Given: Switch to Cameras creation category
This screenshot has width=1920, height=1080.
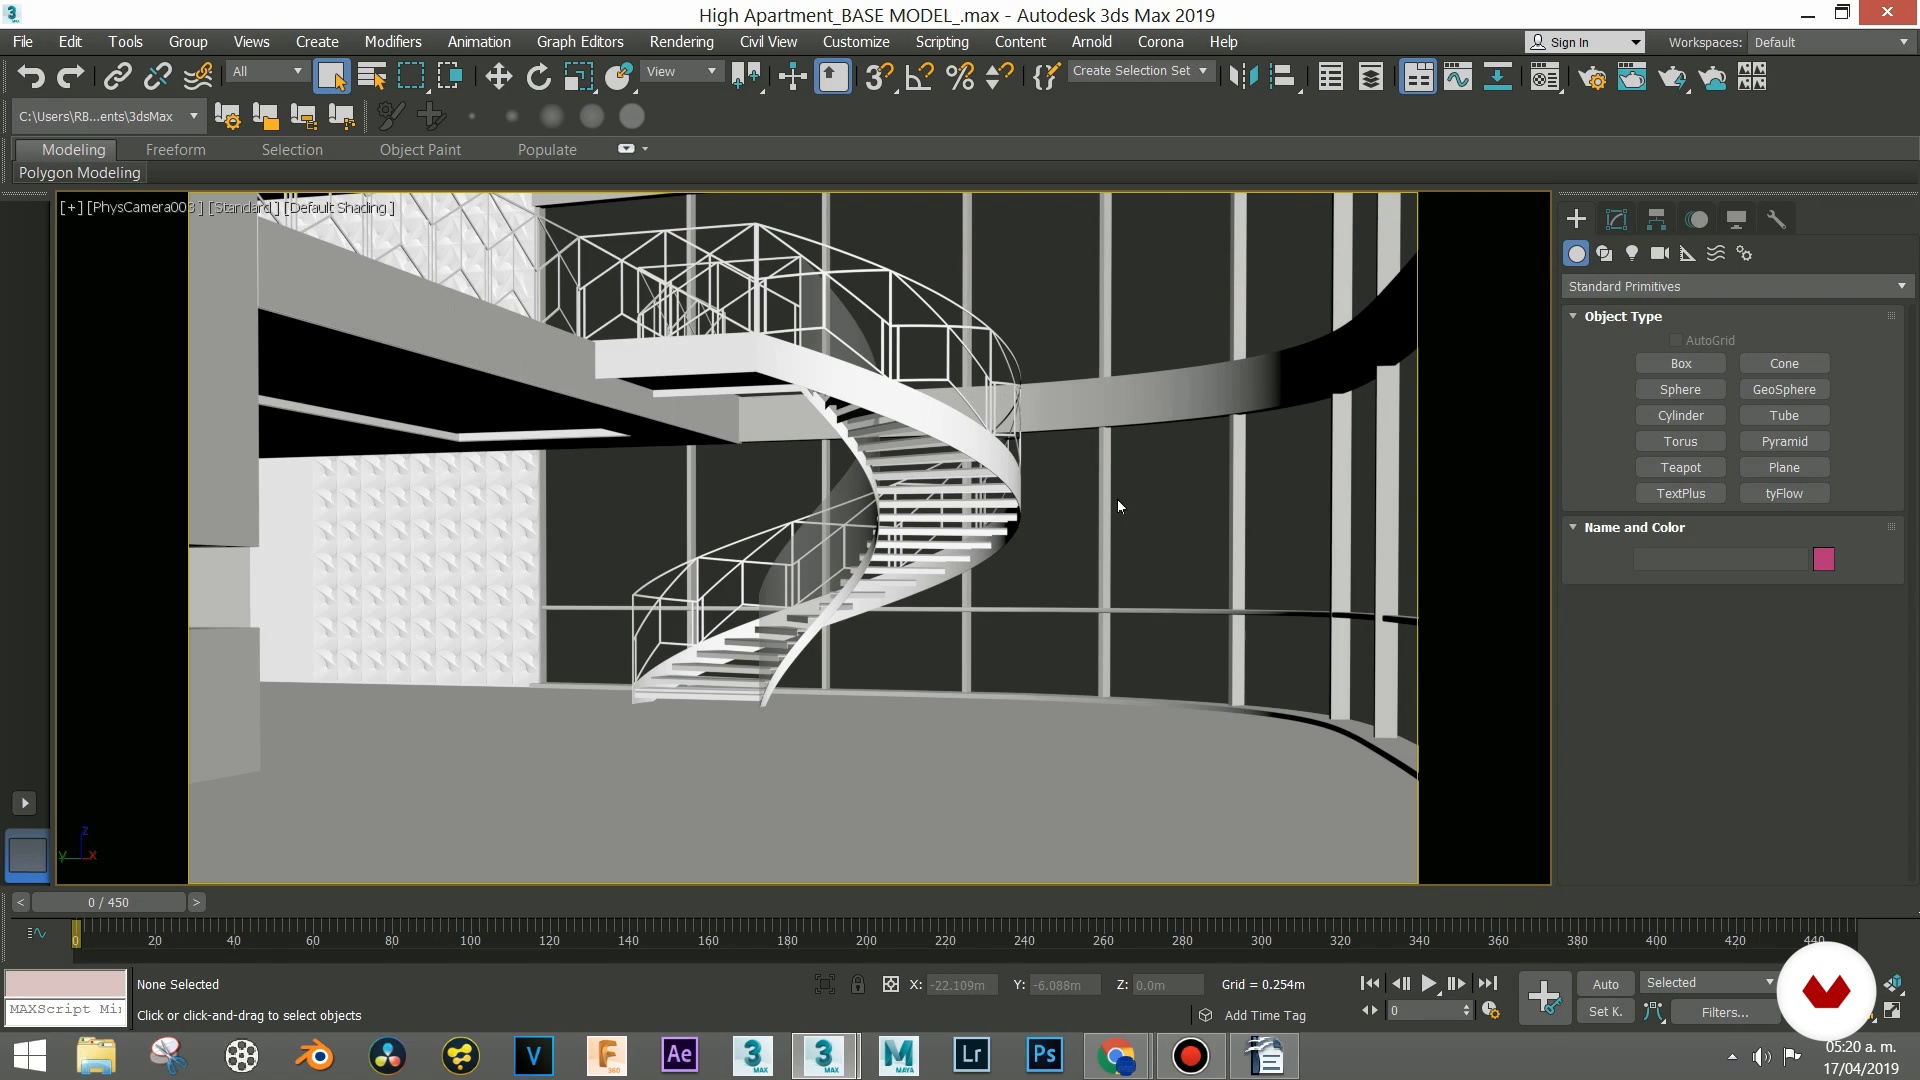Looking at the screenshot, I should [x=1660, y=253].
